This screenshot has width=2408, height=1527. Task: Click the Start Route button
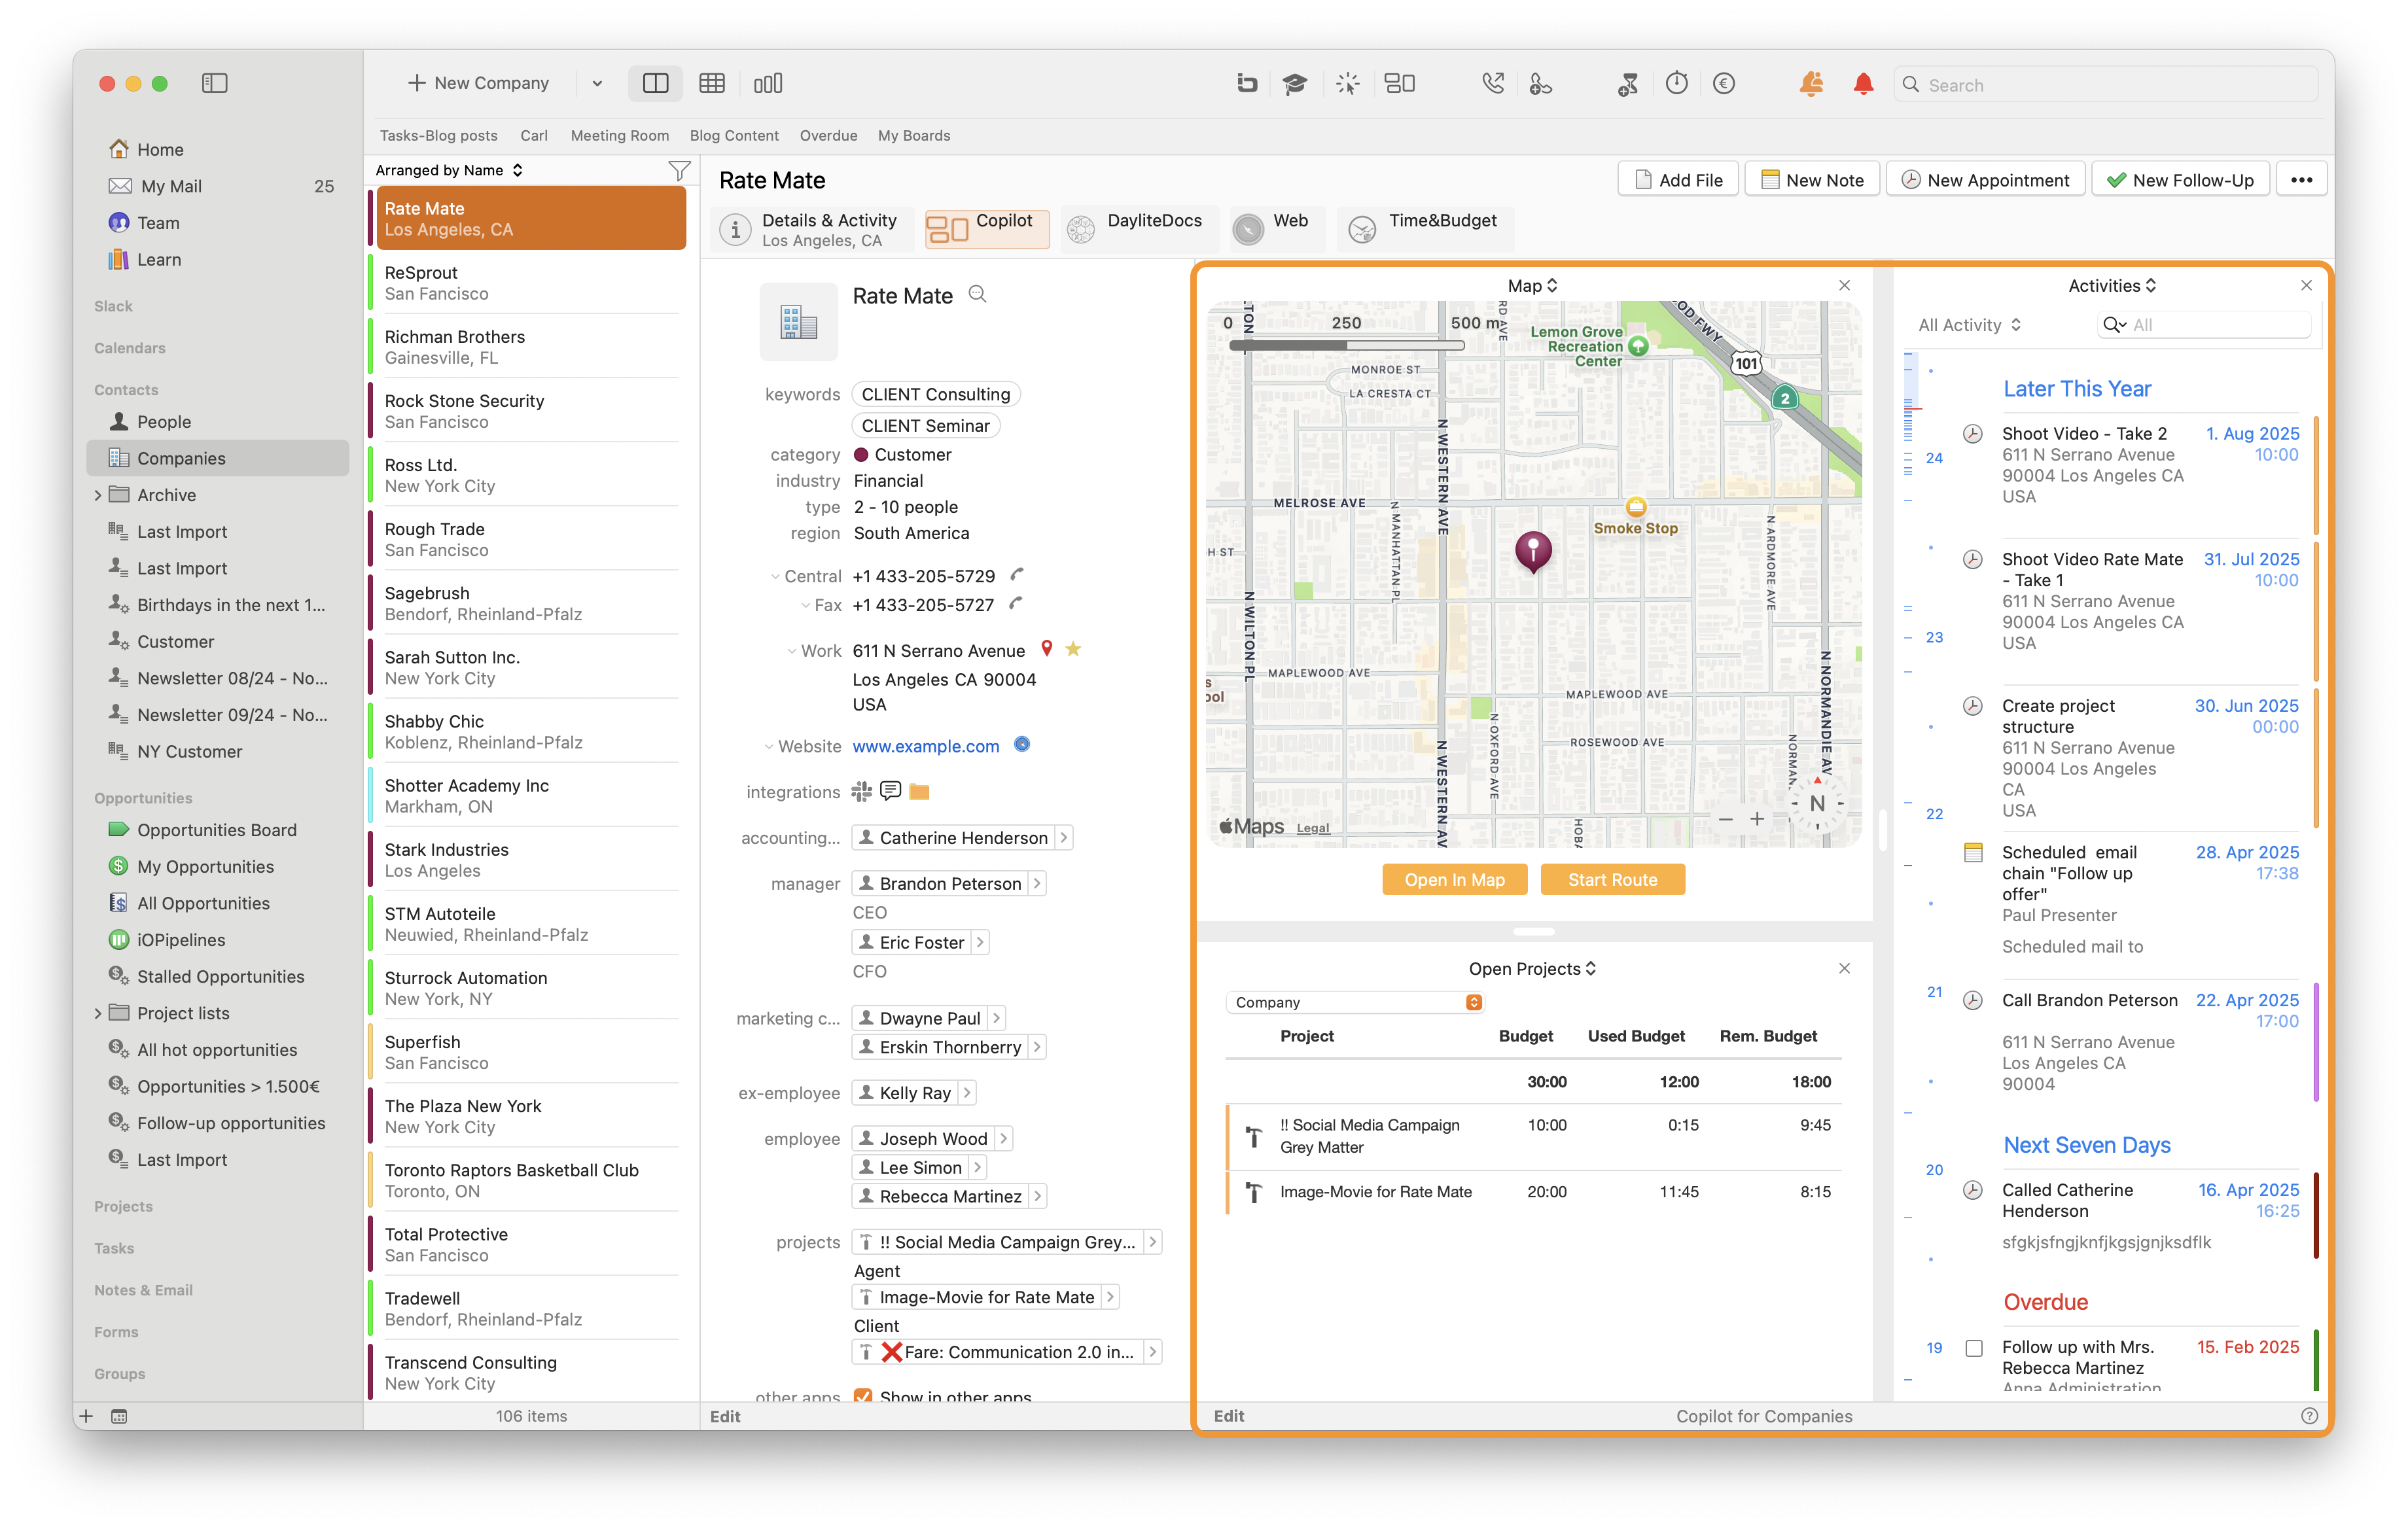(1612, 880)
